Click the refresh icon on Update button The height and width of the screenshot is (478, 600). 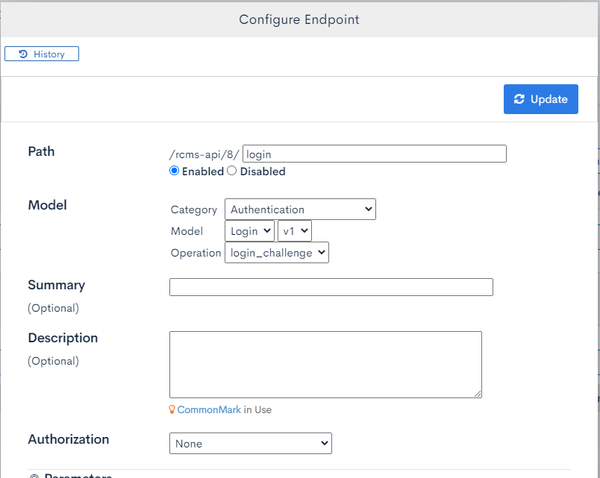519,99
